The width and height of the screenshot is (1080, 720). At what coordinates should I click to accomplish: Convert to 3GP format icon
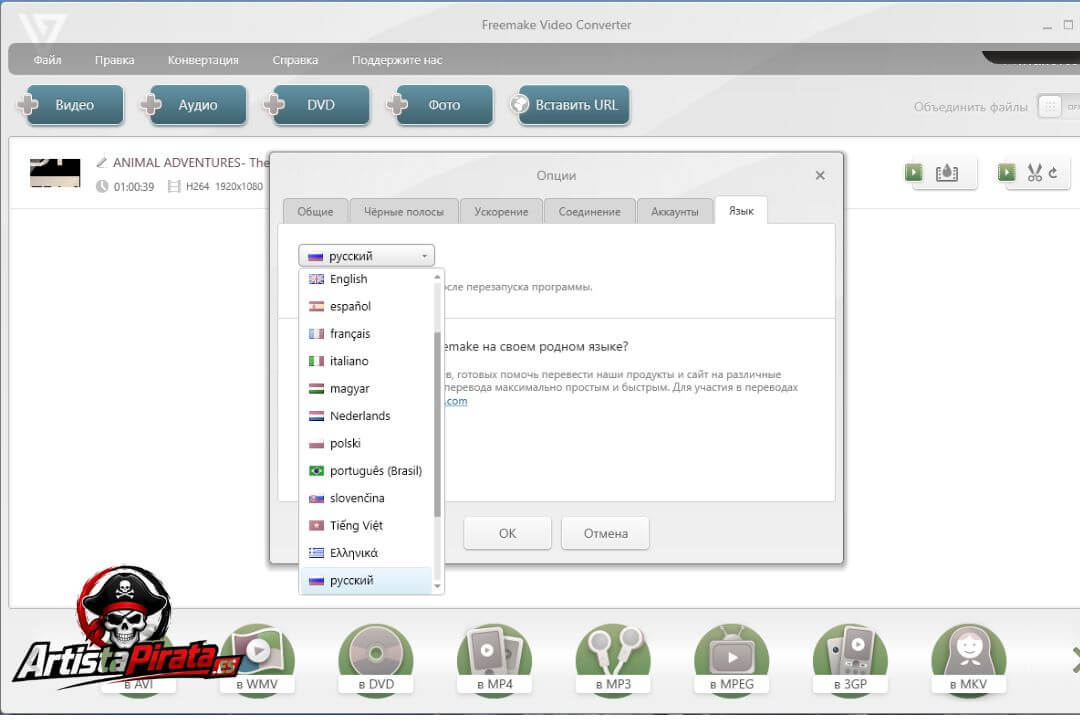(x=850, y=659)
